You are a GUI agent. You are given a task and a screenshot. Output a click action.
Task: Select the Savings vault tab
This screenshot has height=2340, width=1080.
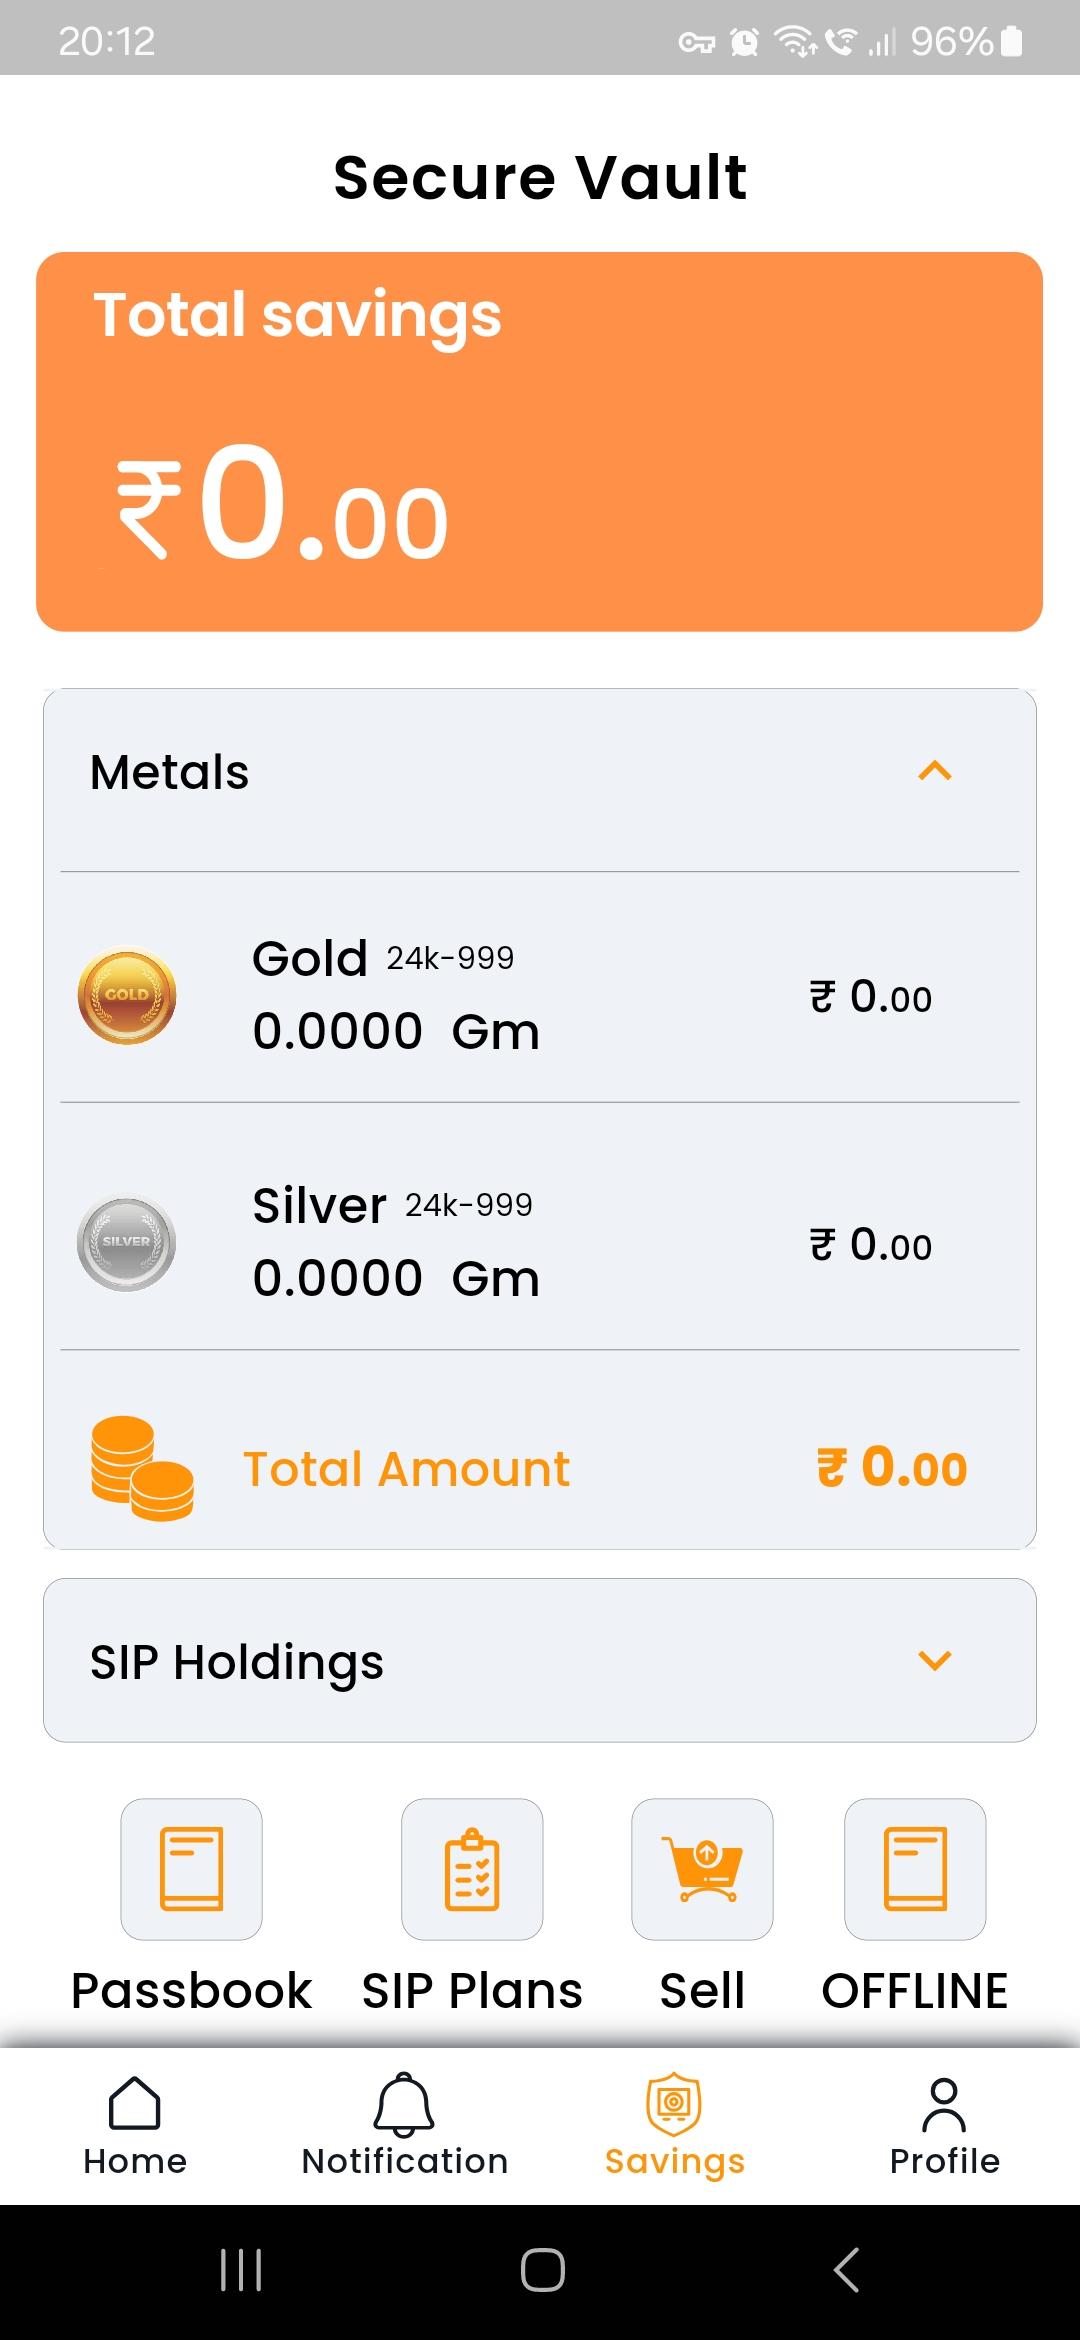tap(675, 2125)
